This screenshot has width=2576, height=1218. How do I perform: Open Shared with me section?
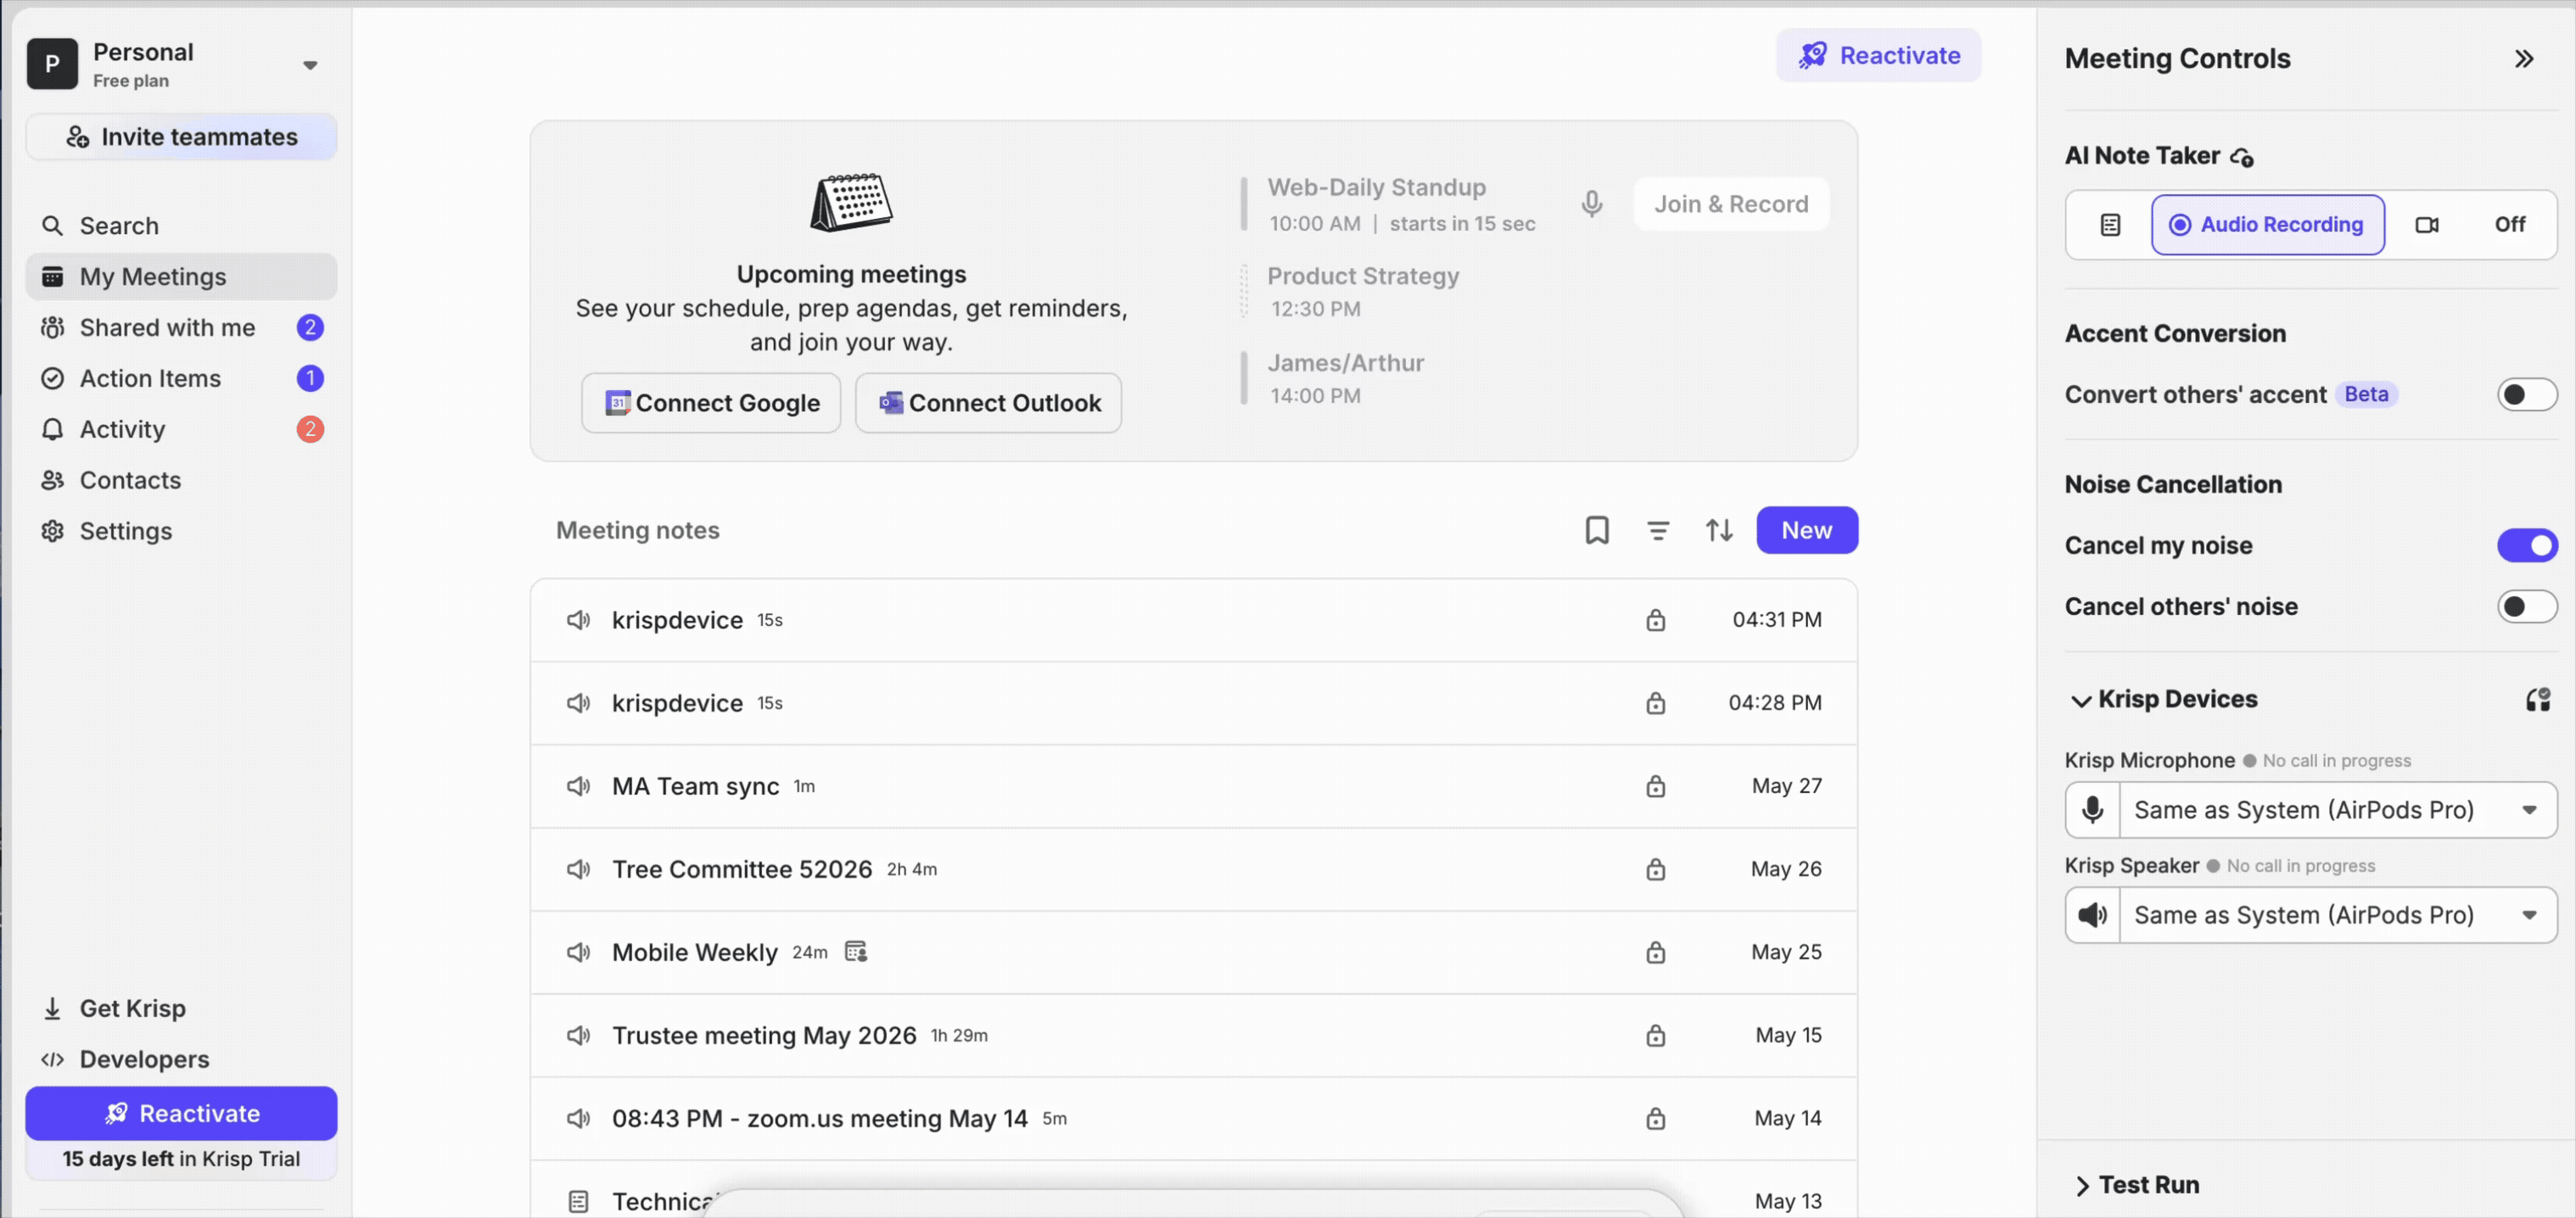(x=181, y=328)
